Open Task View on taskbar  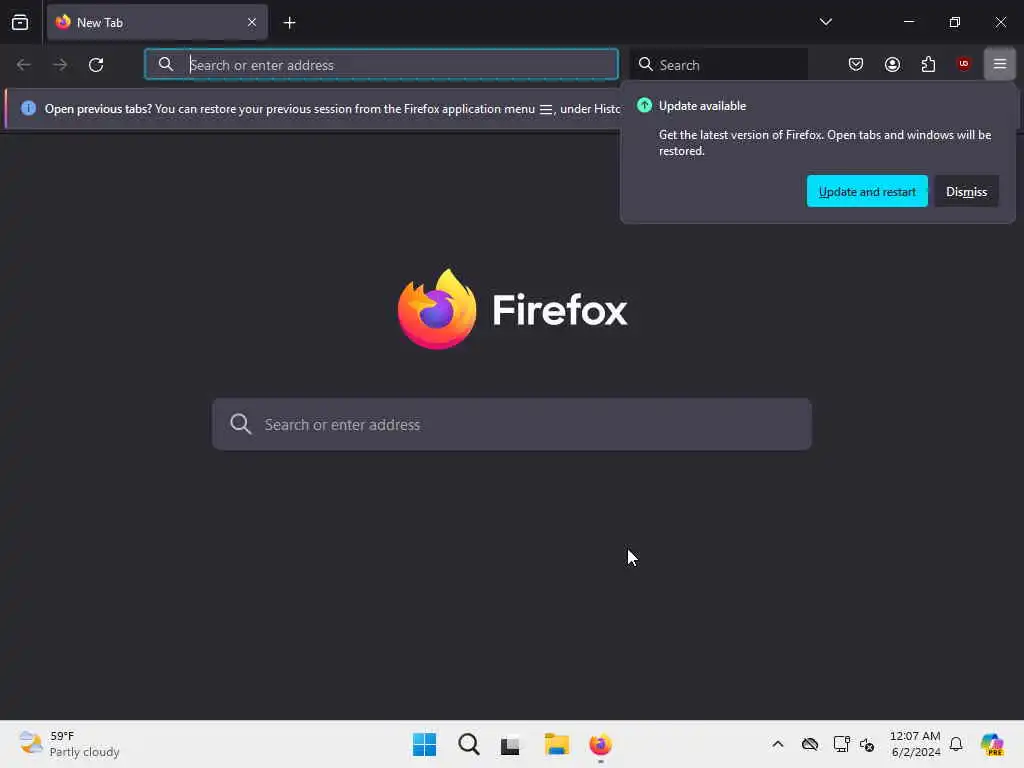coord(510,744)
